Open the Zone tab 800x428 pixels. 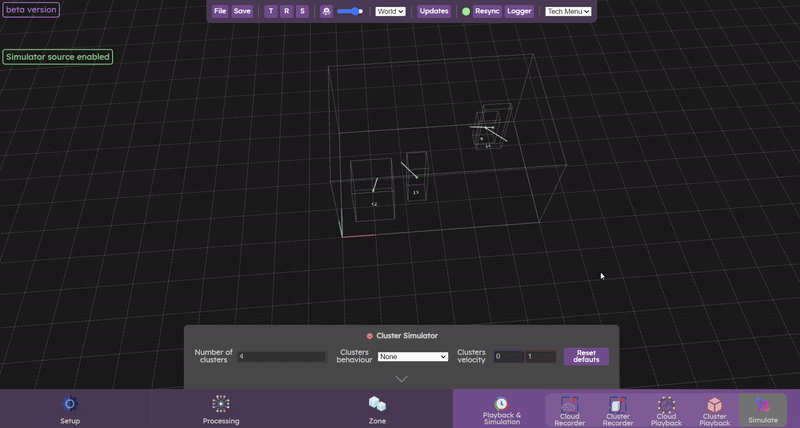coord(377,409)
